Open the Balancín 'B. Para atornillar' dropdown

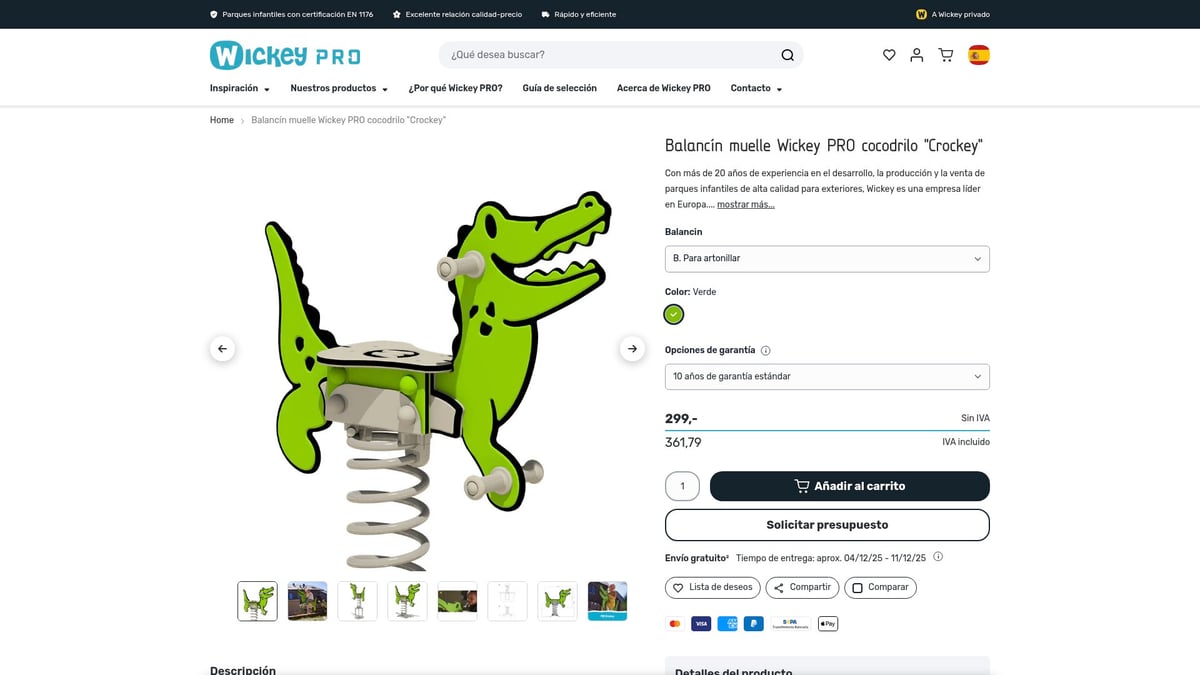point(827,258)
